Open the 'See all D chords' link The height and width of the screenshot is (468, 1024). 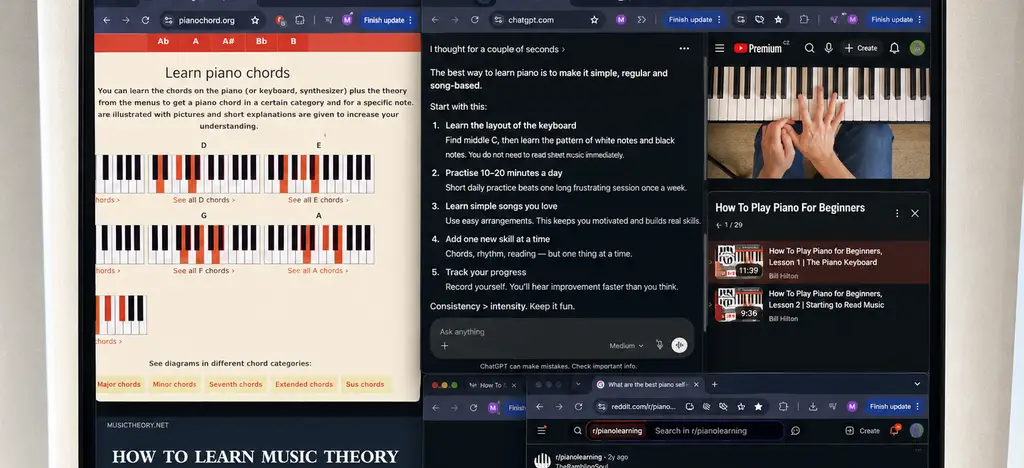[204, 200]
